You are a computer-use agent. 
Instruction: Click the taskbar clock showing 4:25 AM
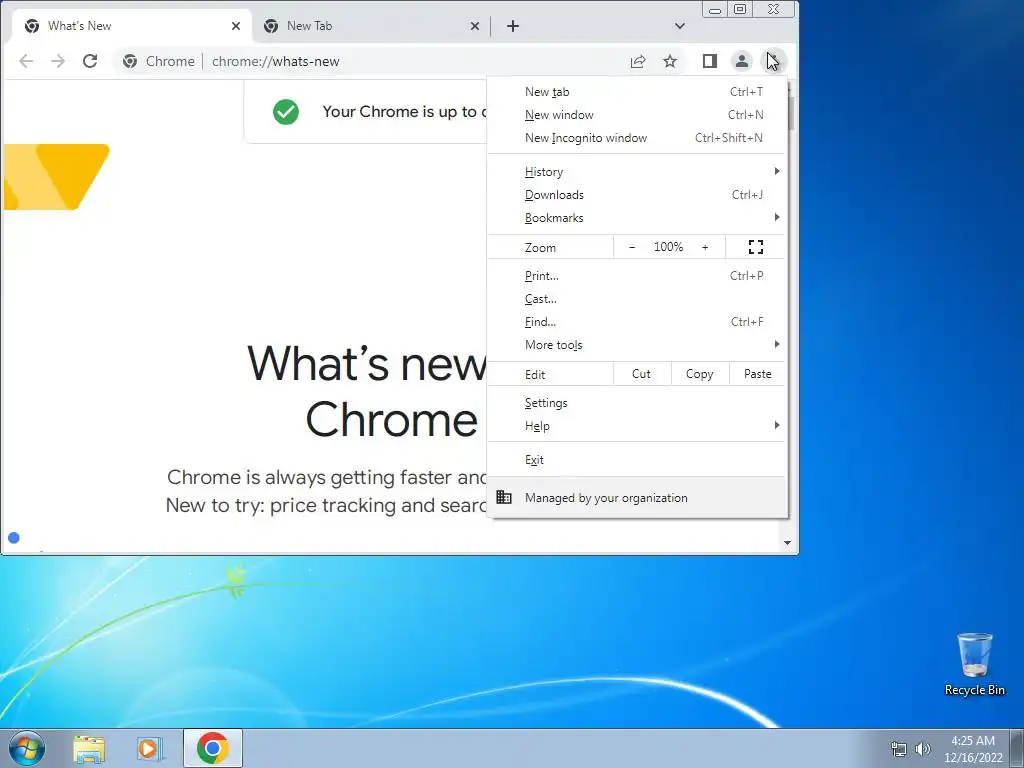coord(973,749)
